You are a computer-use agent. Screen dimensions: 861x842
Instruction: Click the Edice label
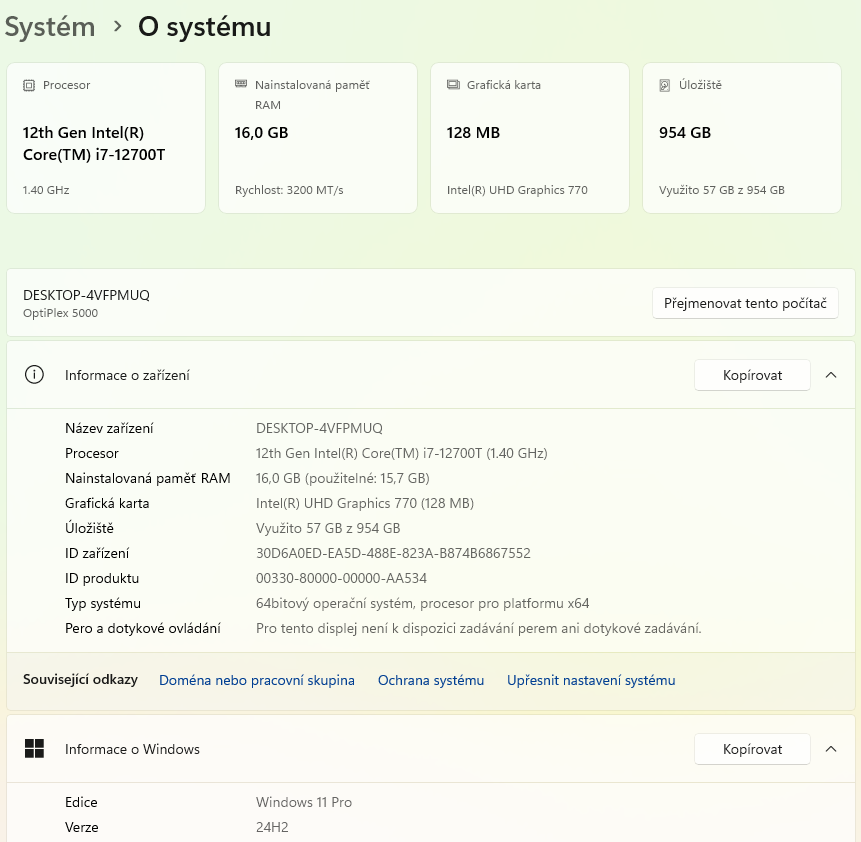(81, 802)
